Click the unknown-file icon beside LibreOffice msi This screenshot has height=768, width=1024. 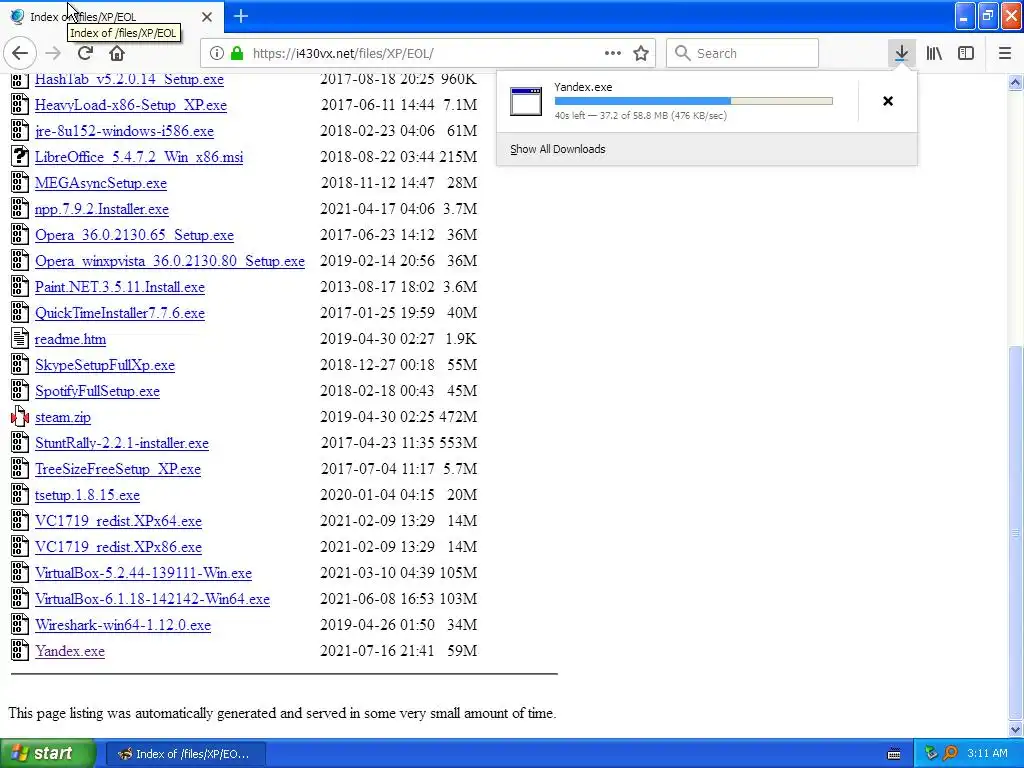pyautogui.click(x=20, y=156)
